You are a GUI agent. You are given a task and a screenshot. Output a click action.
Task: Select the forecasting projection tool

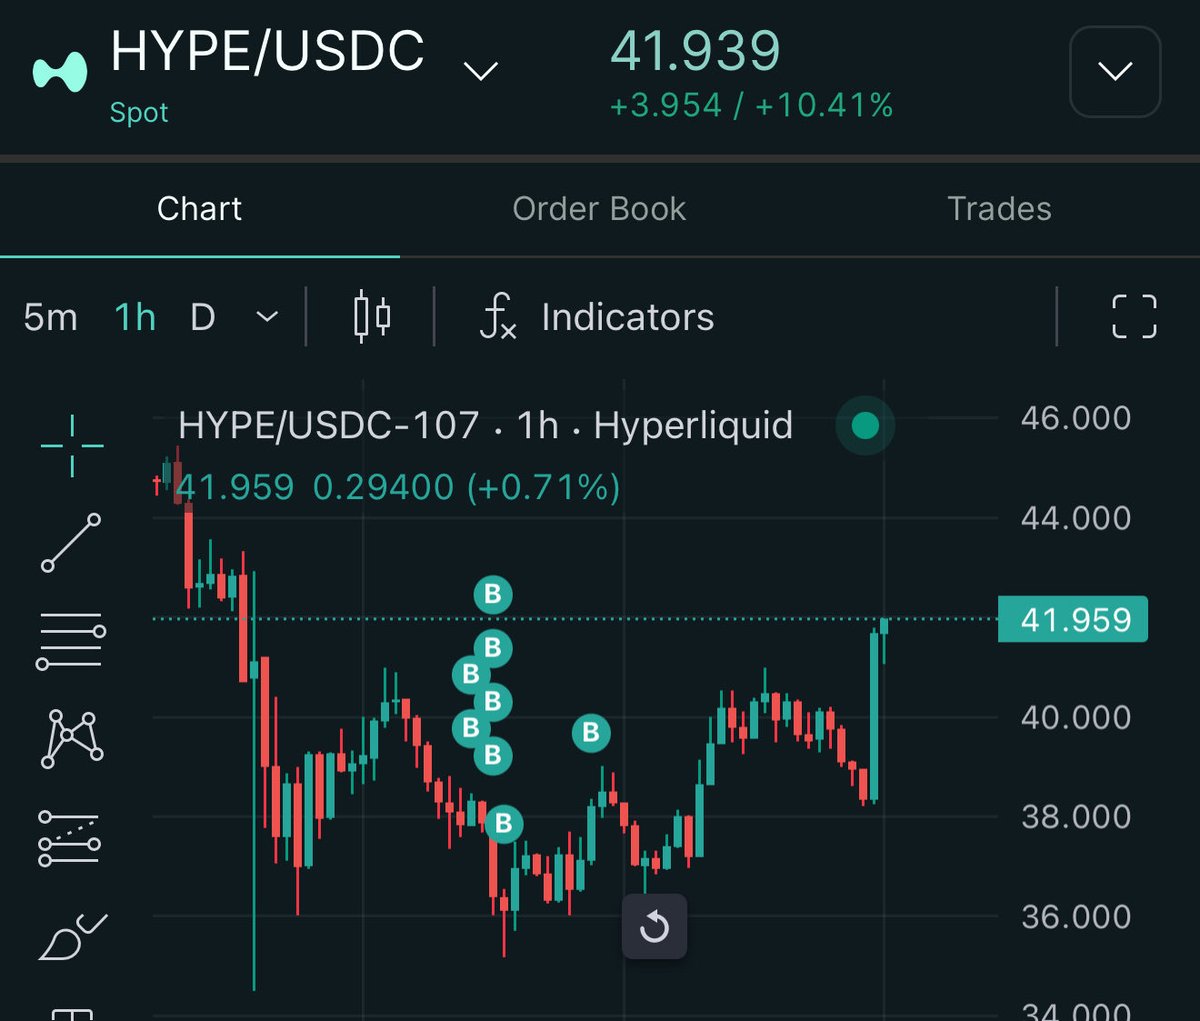69,838
